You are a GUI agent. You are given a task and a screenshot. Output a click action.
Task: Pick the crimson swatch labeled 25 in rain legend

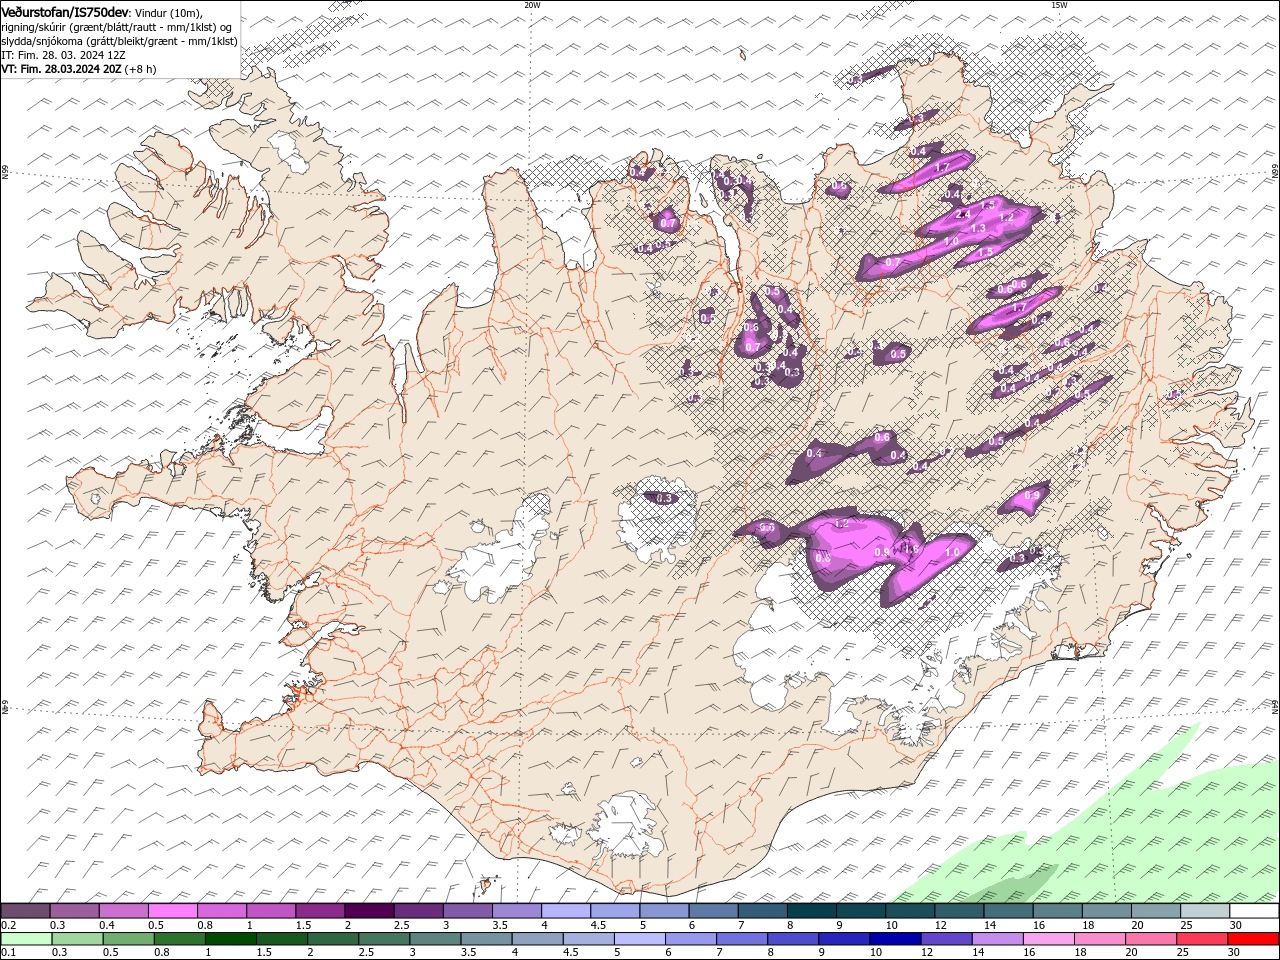pos(1203,939)
